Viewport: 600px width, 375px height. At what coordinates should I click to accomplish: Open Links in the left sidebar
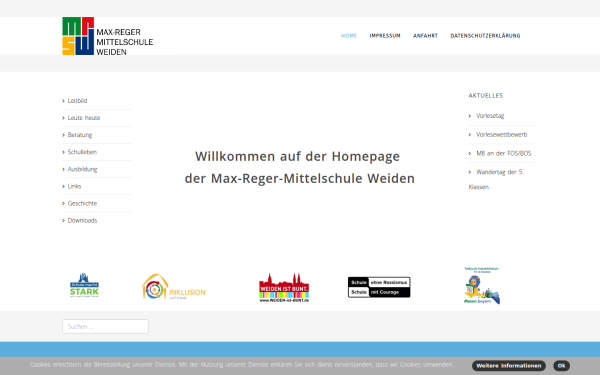click(x=74, y=186)
